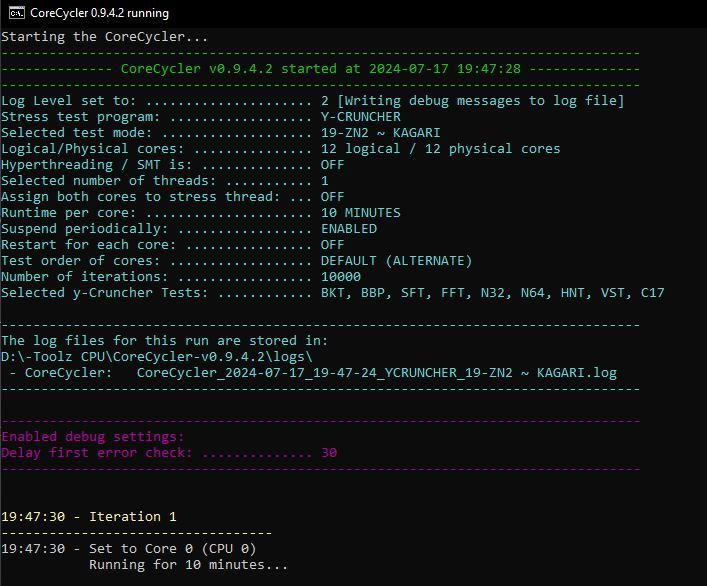Screen dimensions: 707x586
Task: Click the log file name ending in 'KAGARI.log'
Action: pos(376,373)
